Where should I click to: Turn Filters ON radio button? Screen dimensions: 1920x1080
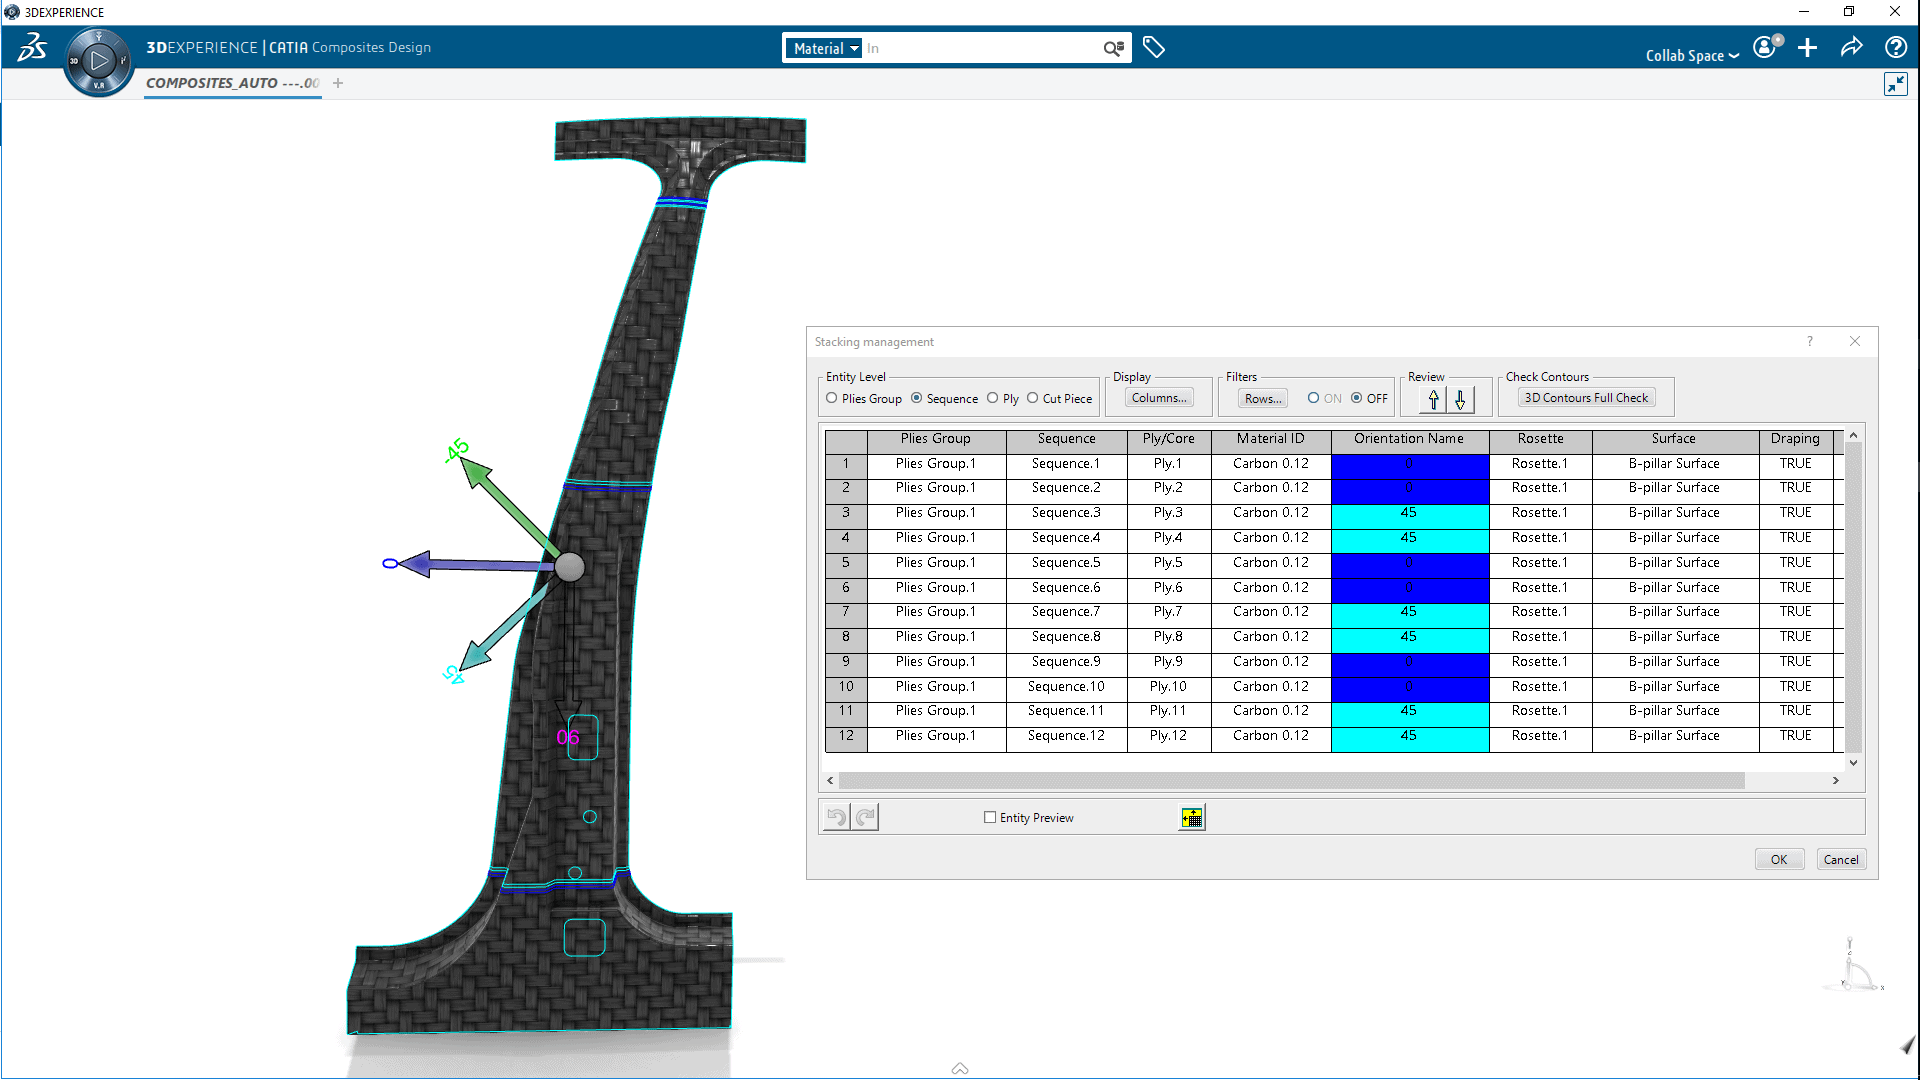pos(1314,398)
